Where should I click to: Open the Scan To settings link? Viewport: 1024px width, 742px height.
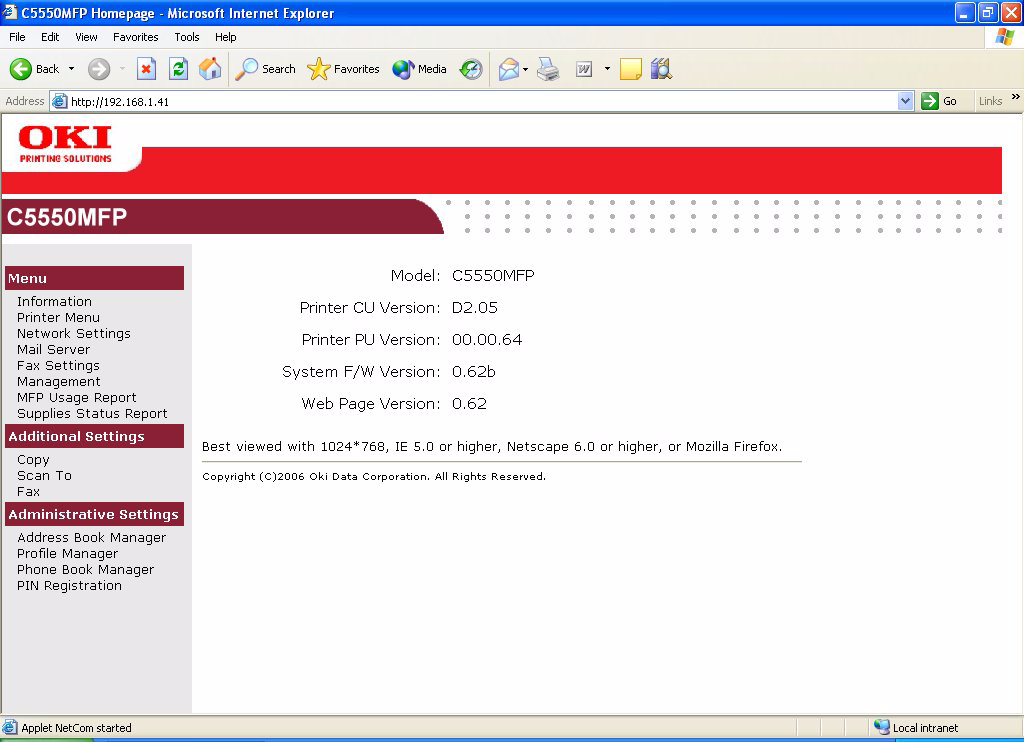pos(44,476)
